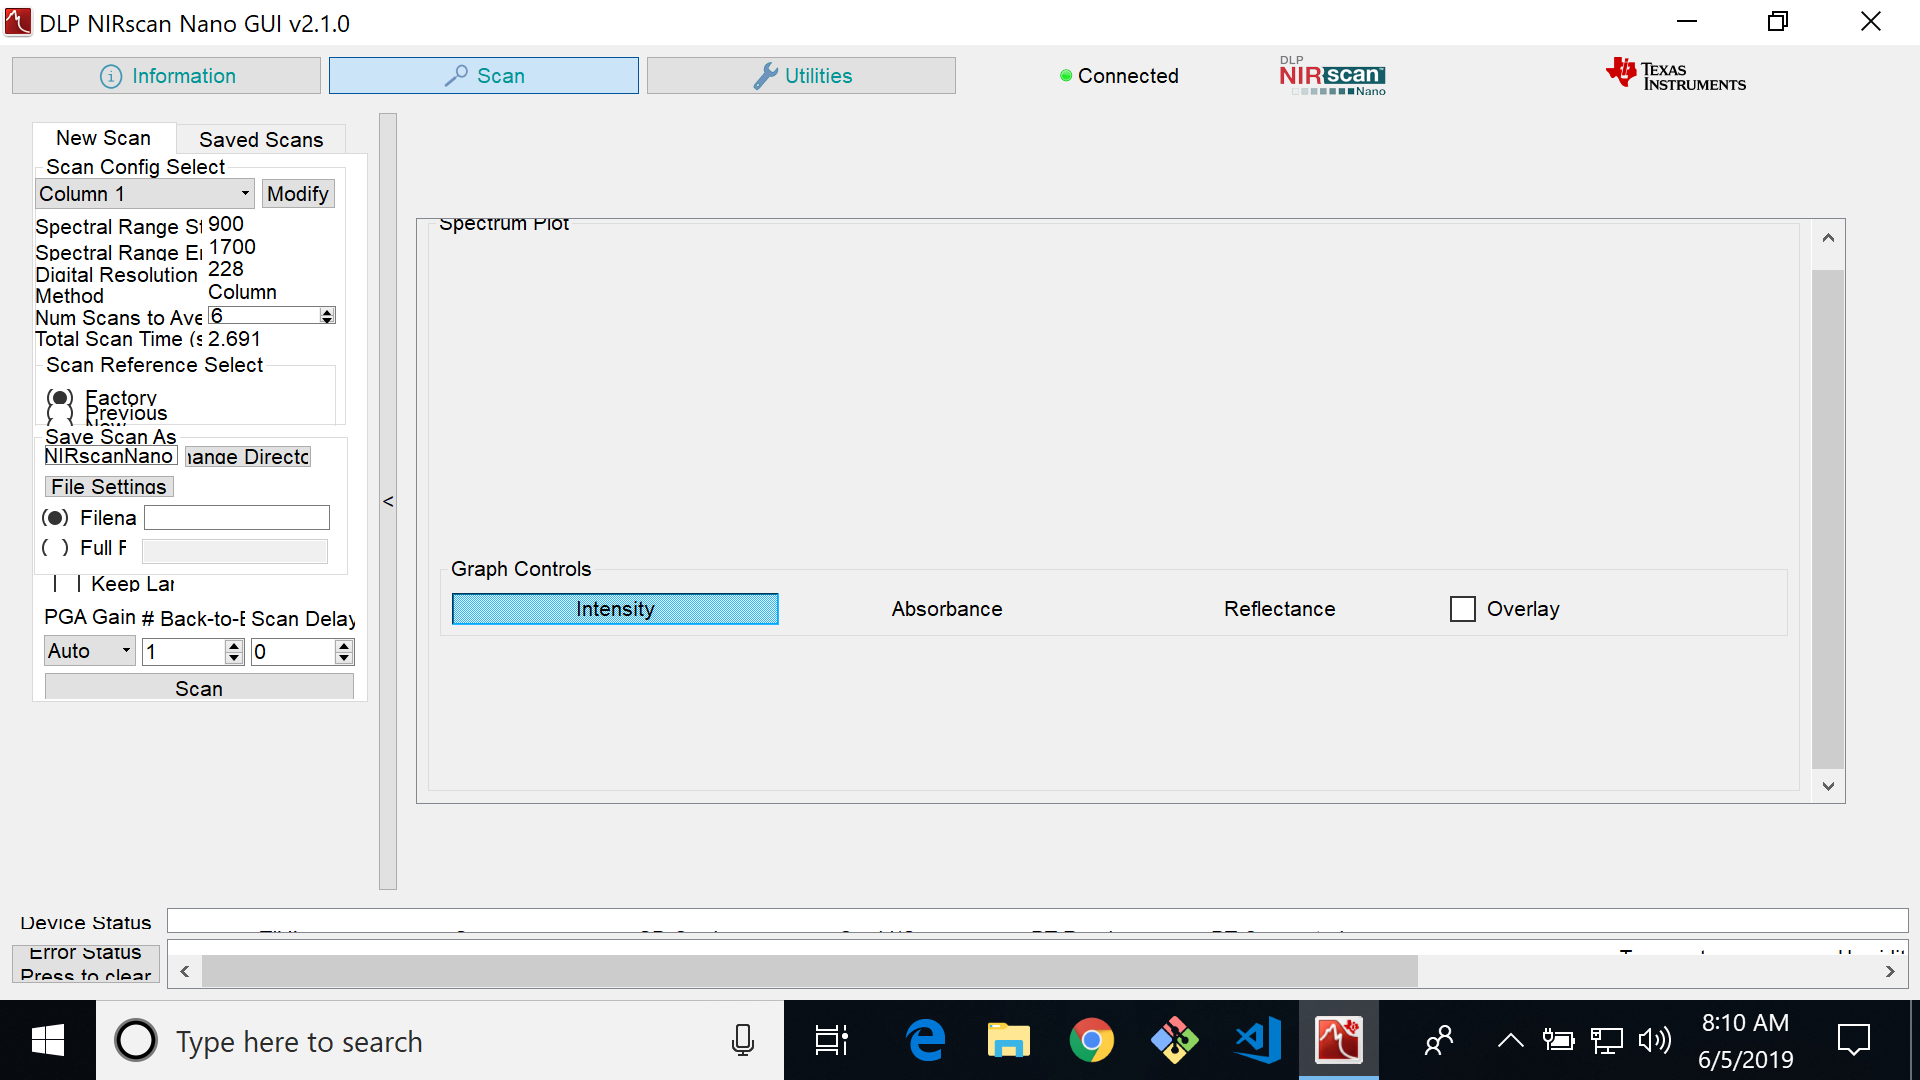This screenshot has height=1080, width=1920.
Task: Click the vertical scrollbar thumb of plot
Action: [1828, 519]
